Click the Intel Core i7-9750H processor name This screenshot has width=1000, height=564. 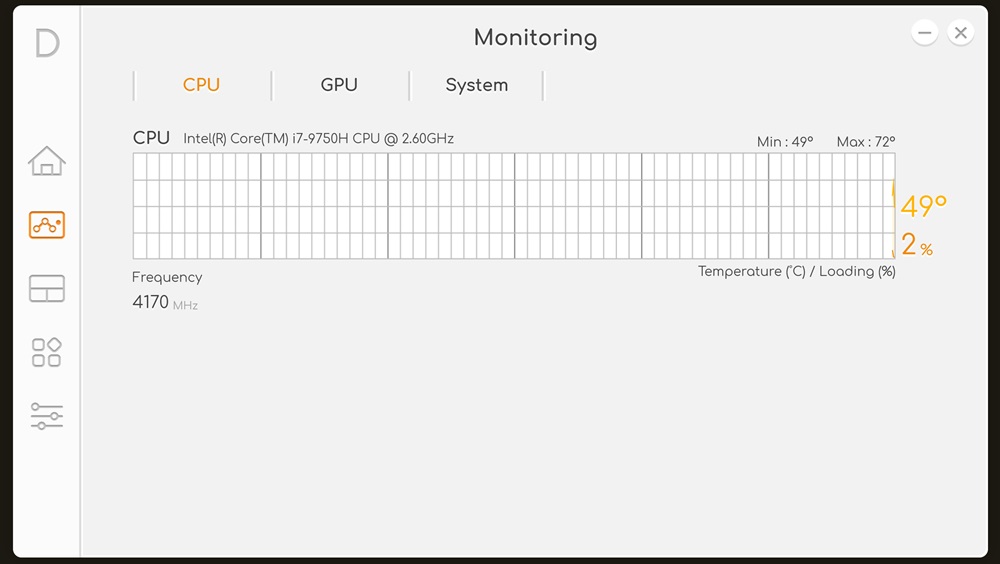tap(318, 138)
